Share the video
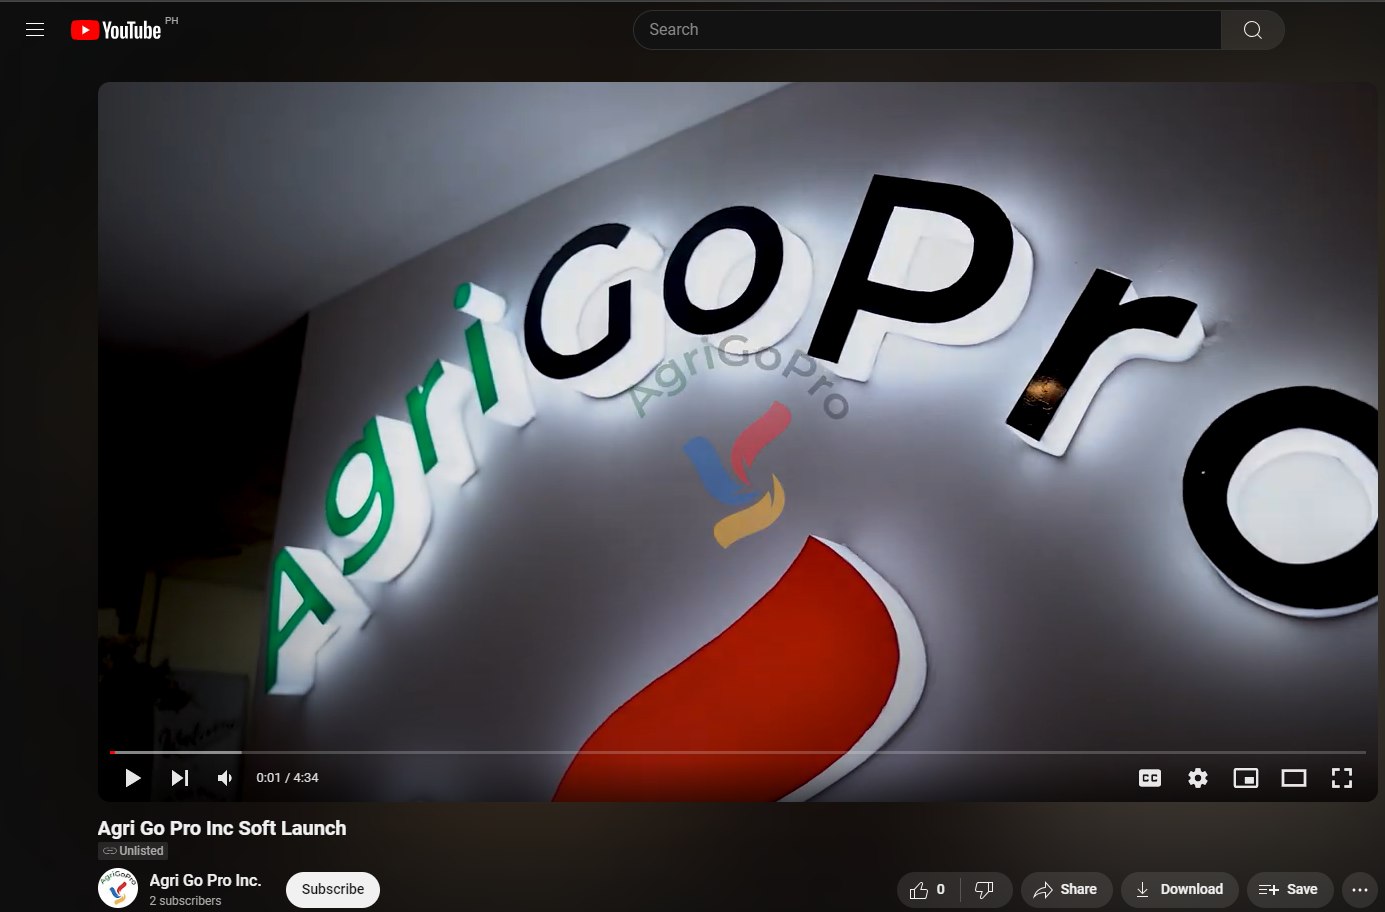This screenshot has width=1385, height=912. [1066, 889]
